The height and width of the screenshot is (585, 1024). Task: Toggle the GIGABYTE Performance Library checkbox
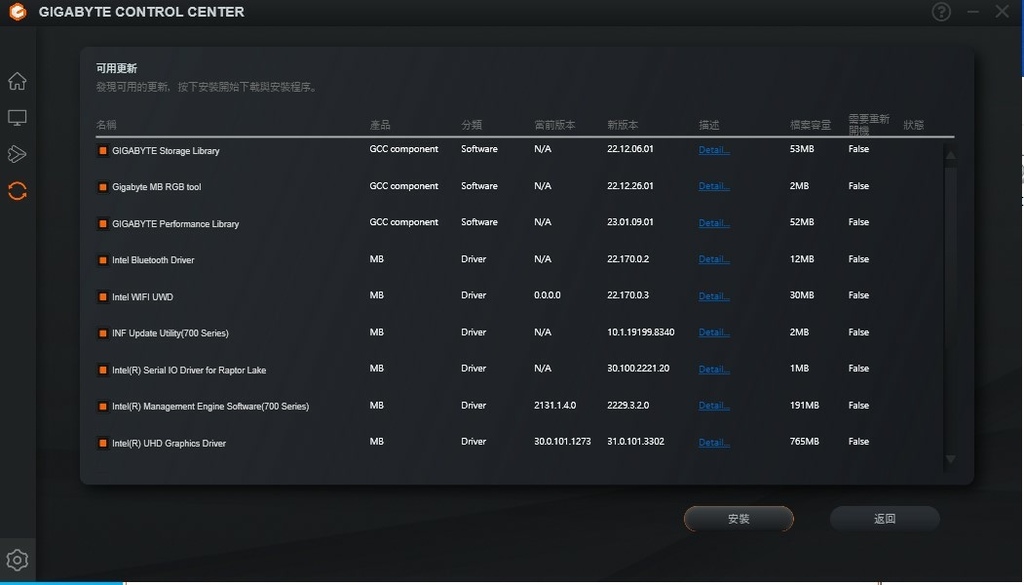(x=103, y=224)
